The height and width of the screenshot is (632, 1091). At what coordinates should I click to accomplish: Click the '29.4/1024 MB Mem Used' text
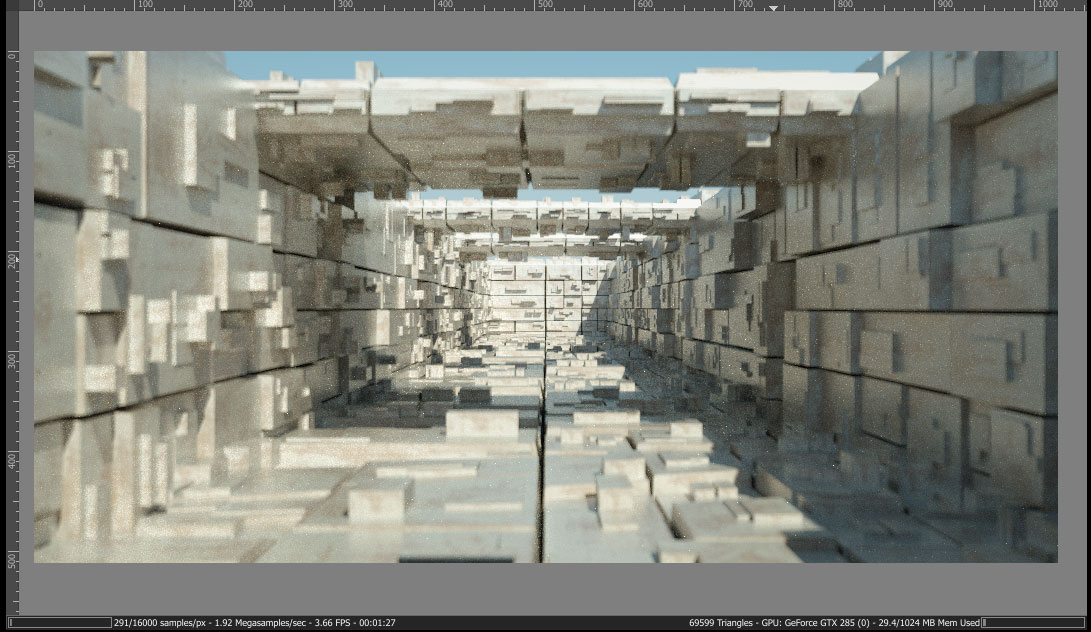[x=929, y=623]
